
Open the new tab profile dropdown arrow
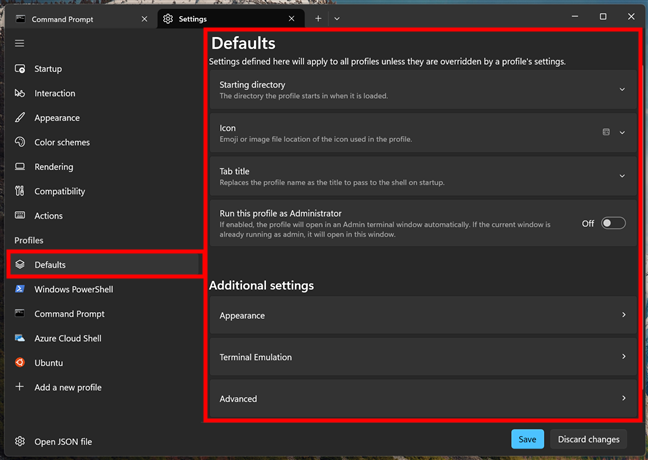337,19
